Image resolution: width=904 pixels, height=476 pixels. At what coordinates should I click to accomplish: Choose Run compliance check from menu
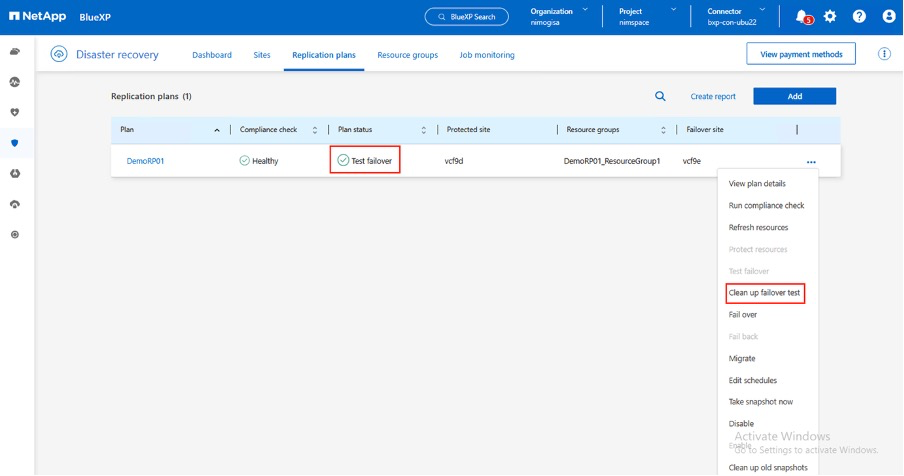tap(766, 206)
